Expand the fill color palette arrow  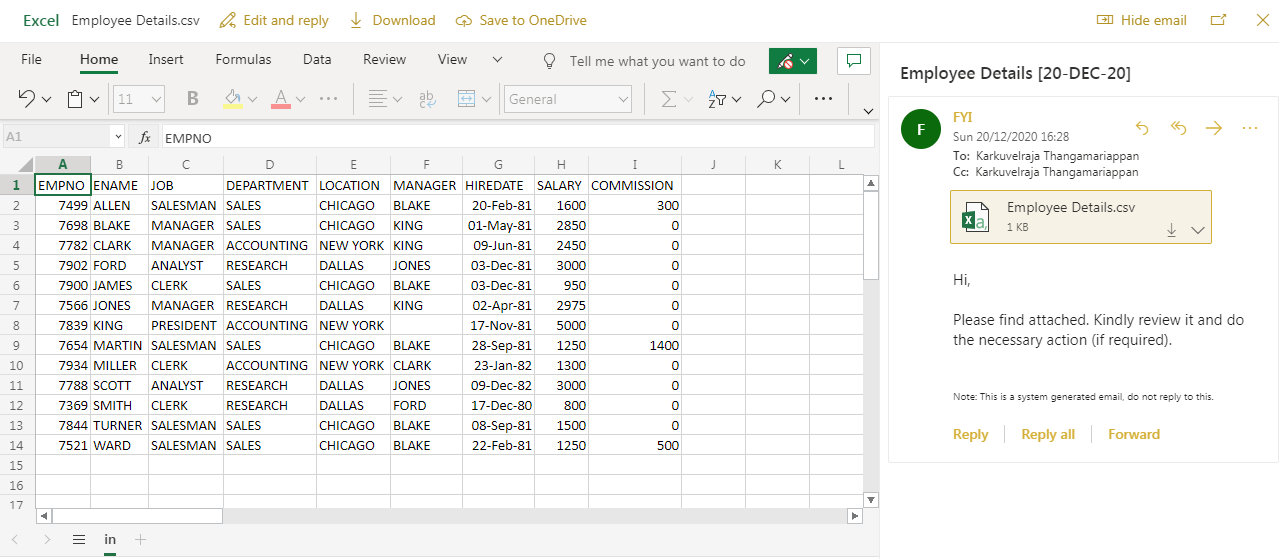[x=253, y=100]
